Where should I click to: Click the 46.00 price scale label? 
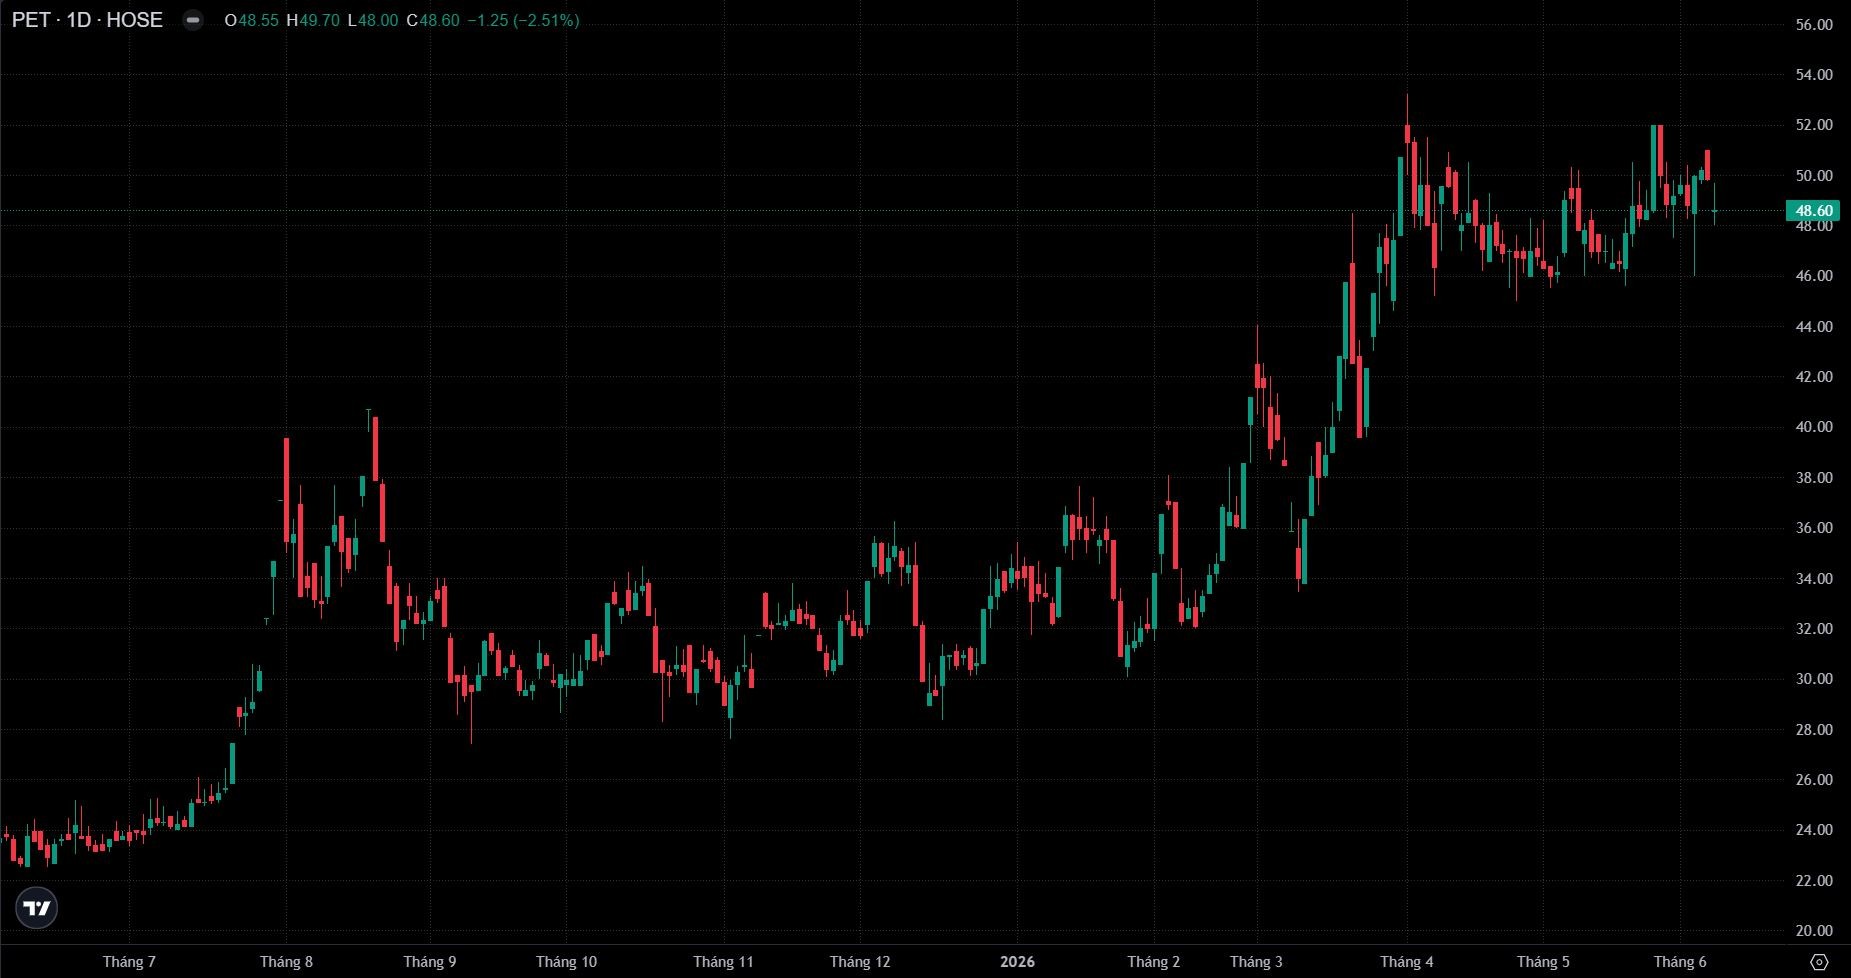pyautogui.click(x=1814, y=276)
